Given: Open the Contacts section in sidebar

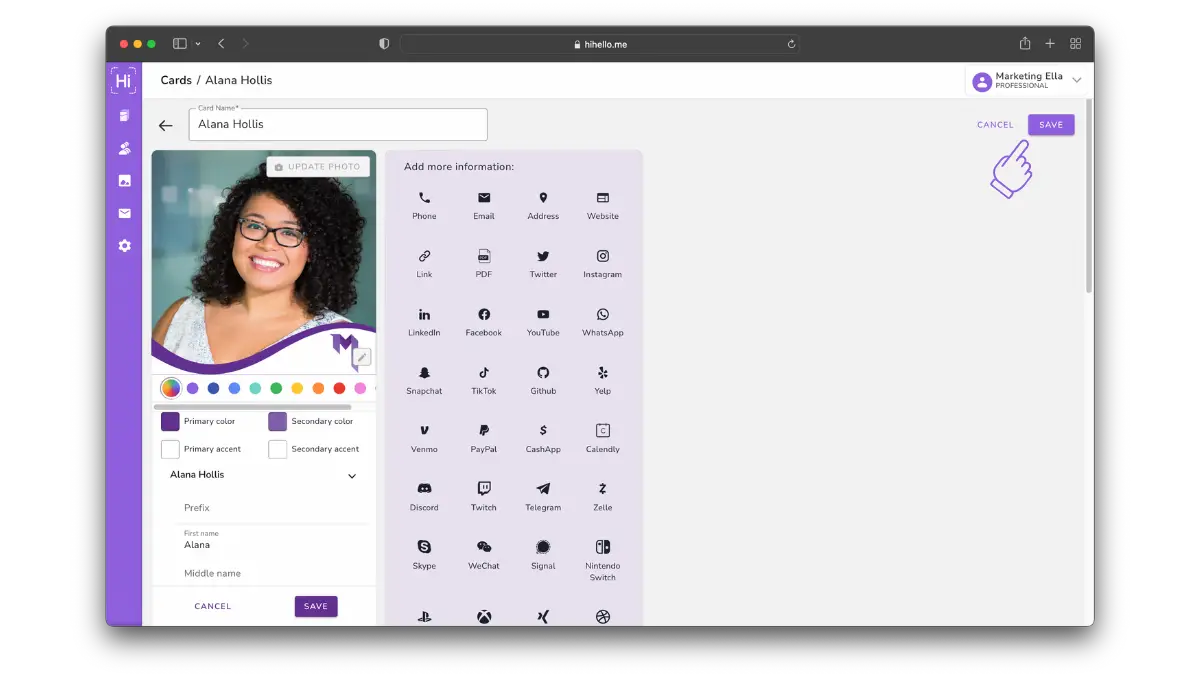Looking at the screenshot, I should coord(124,148).
